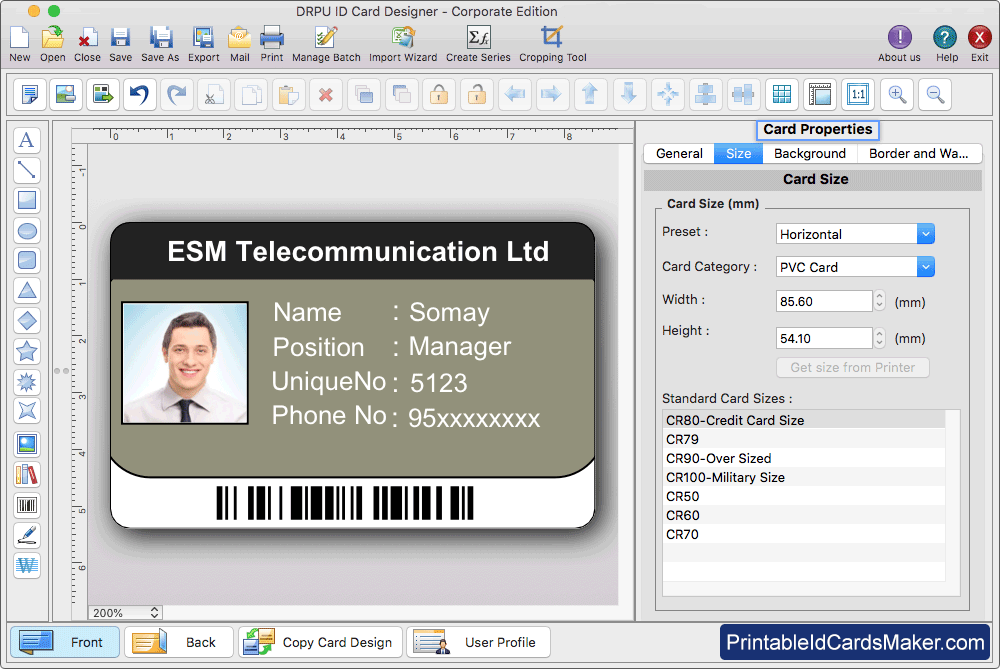Click the Height input field
The height and width of the screenshot is (669, 1000).
824,338
